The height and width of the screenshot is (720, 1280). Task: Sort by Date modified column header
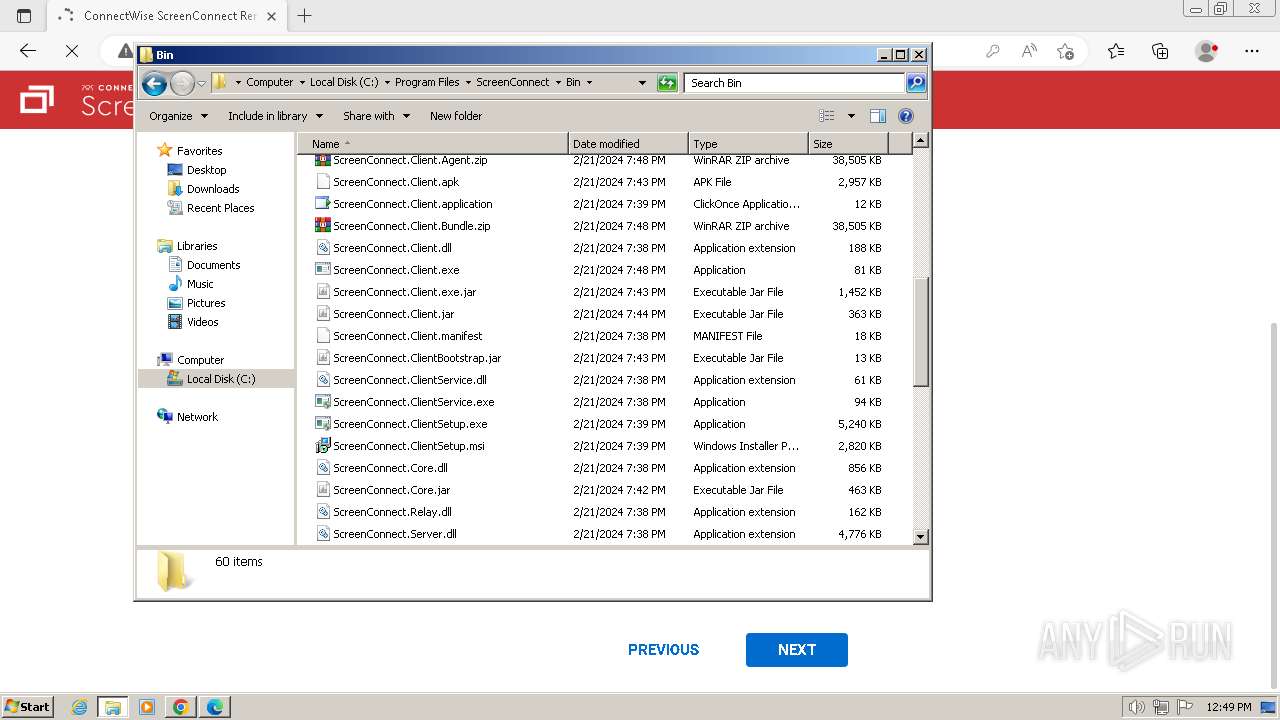[x=628, y=144]
